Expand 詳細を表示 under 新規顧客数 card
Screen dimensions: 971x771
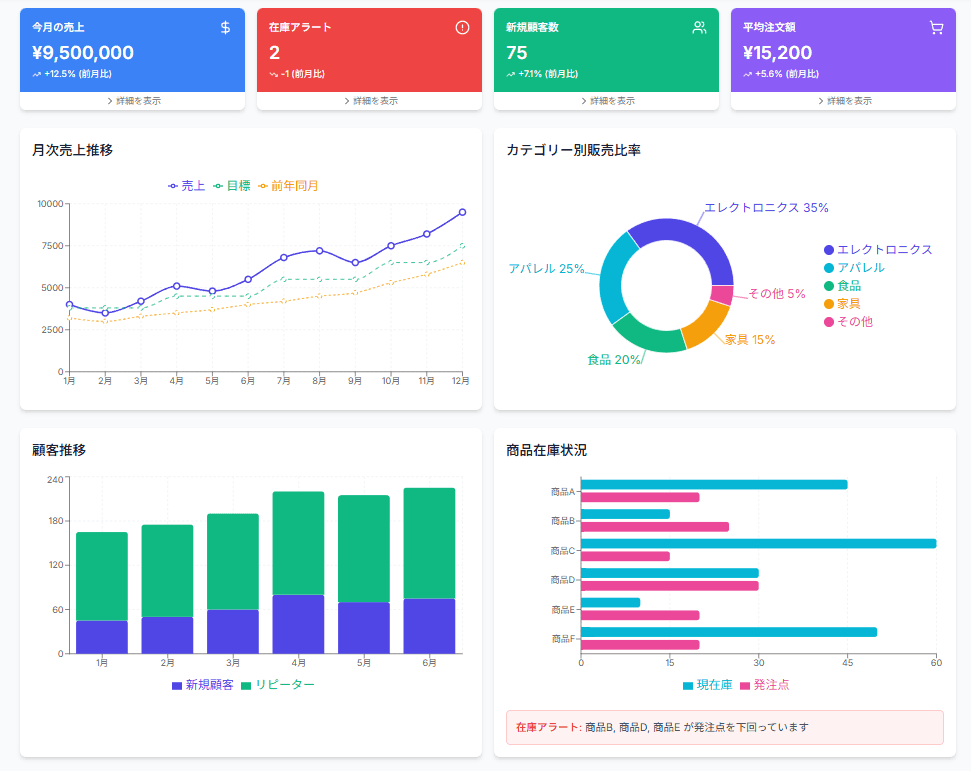tap(606, 101)
